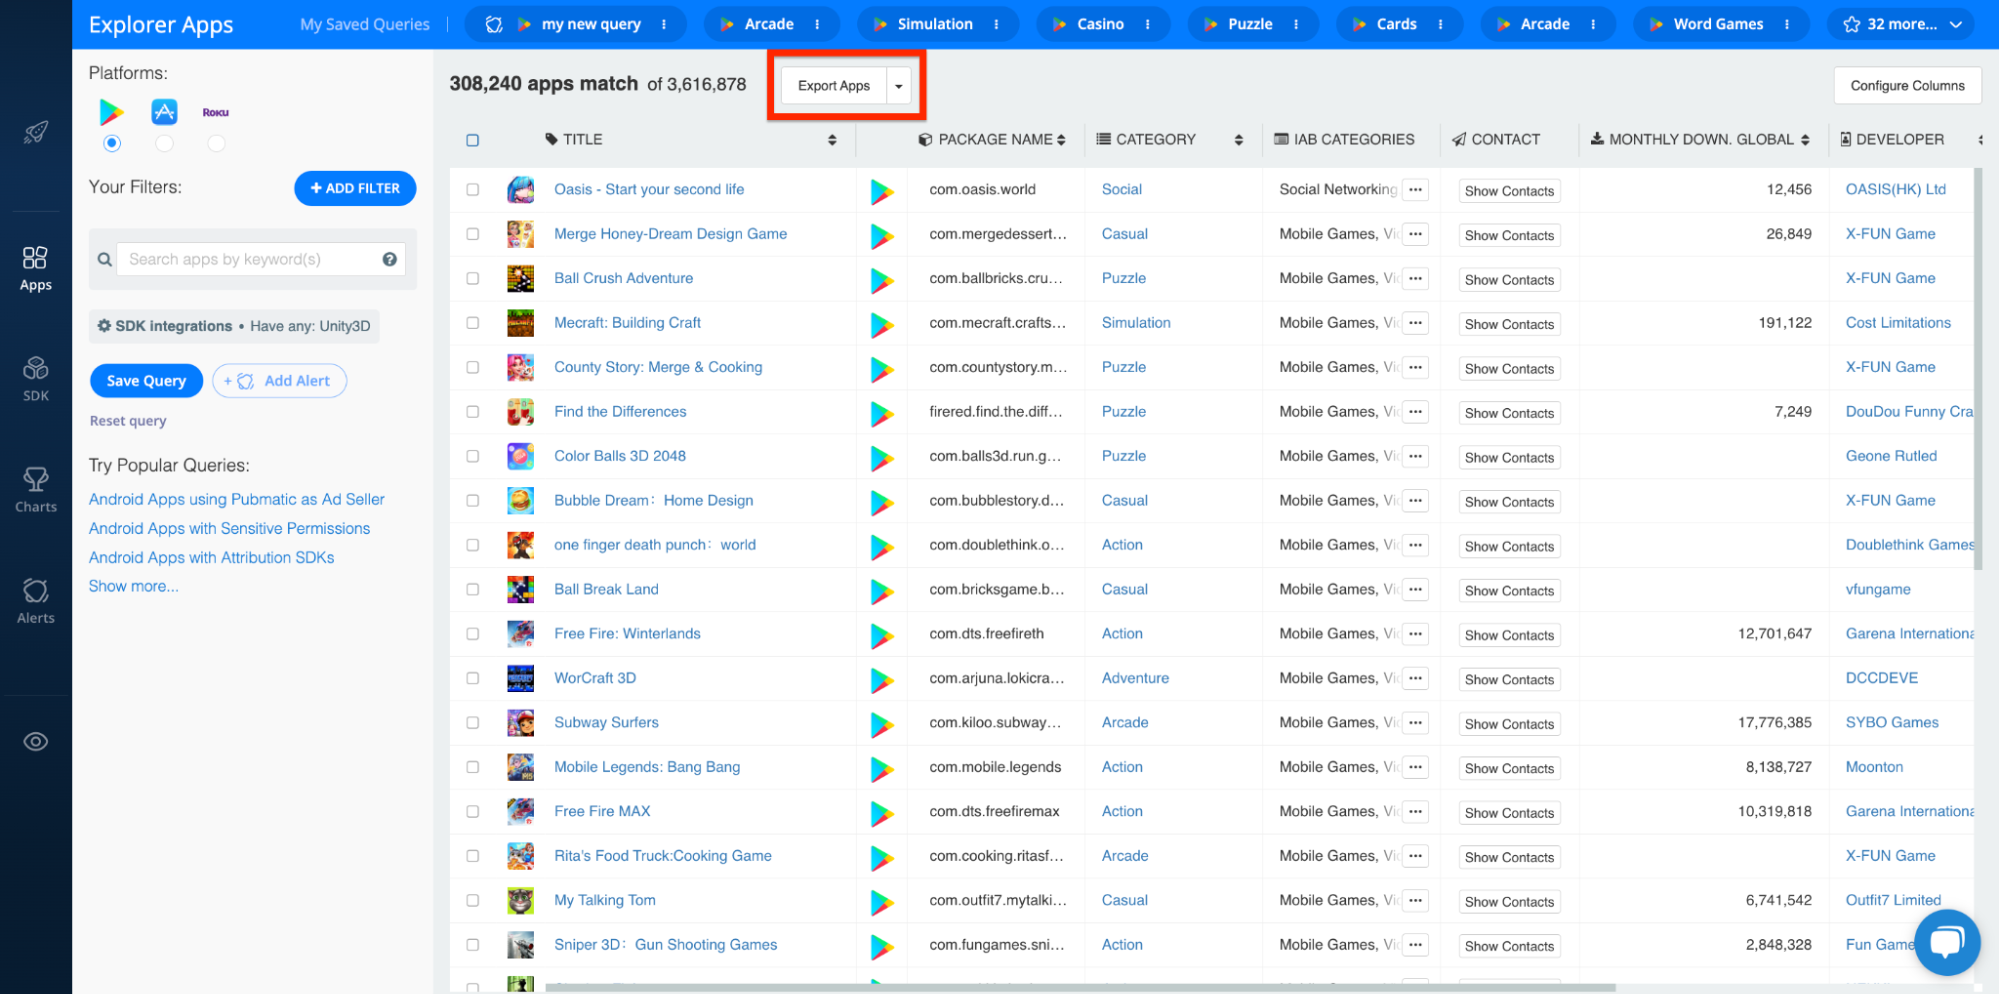Open the Casino query options dots
The height and width of the screenshot is (994, 1999).
coord(1147,24)
